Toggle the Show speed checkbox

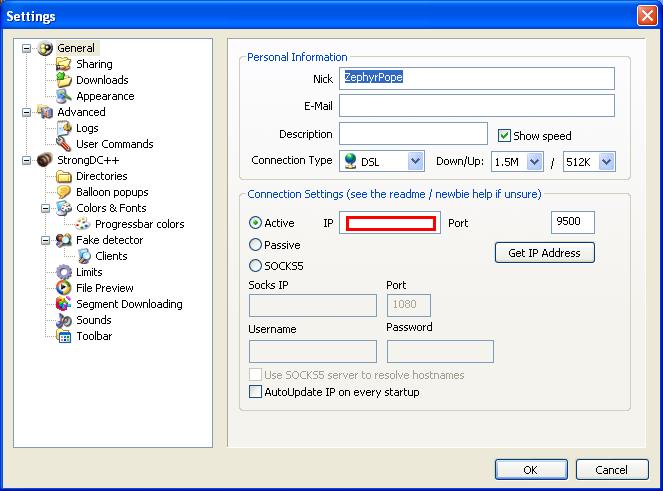tap(504, 136)
